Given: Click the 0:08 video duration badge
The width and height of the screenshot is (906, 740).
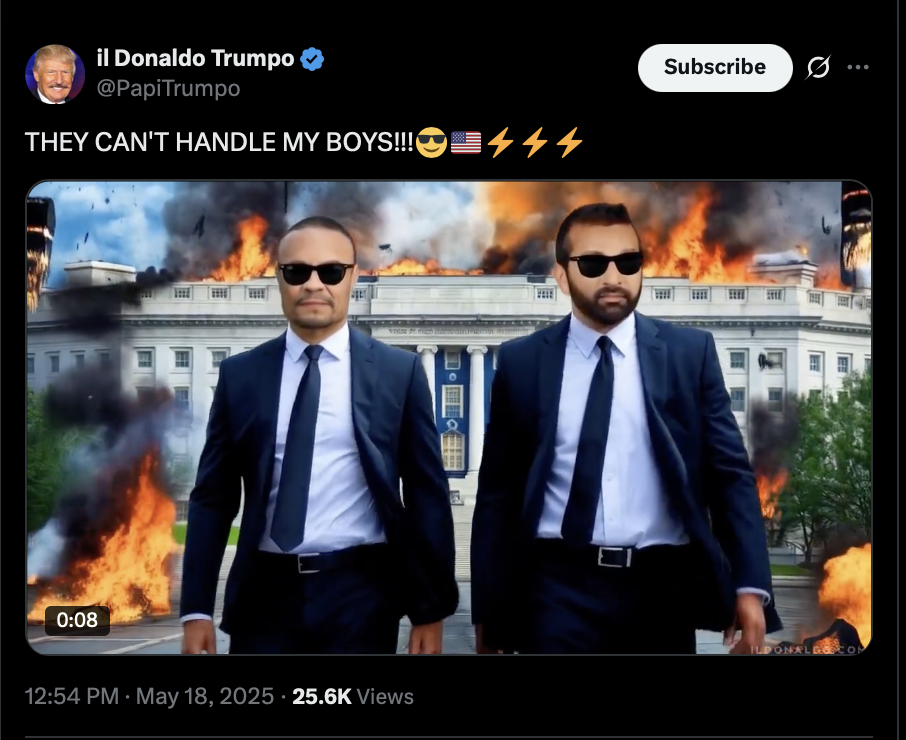Looking at the screenshot, I should tap(77, 620).
